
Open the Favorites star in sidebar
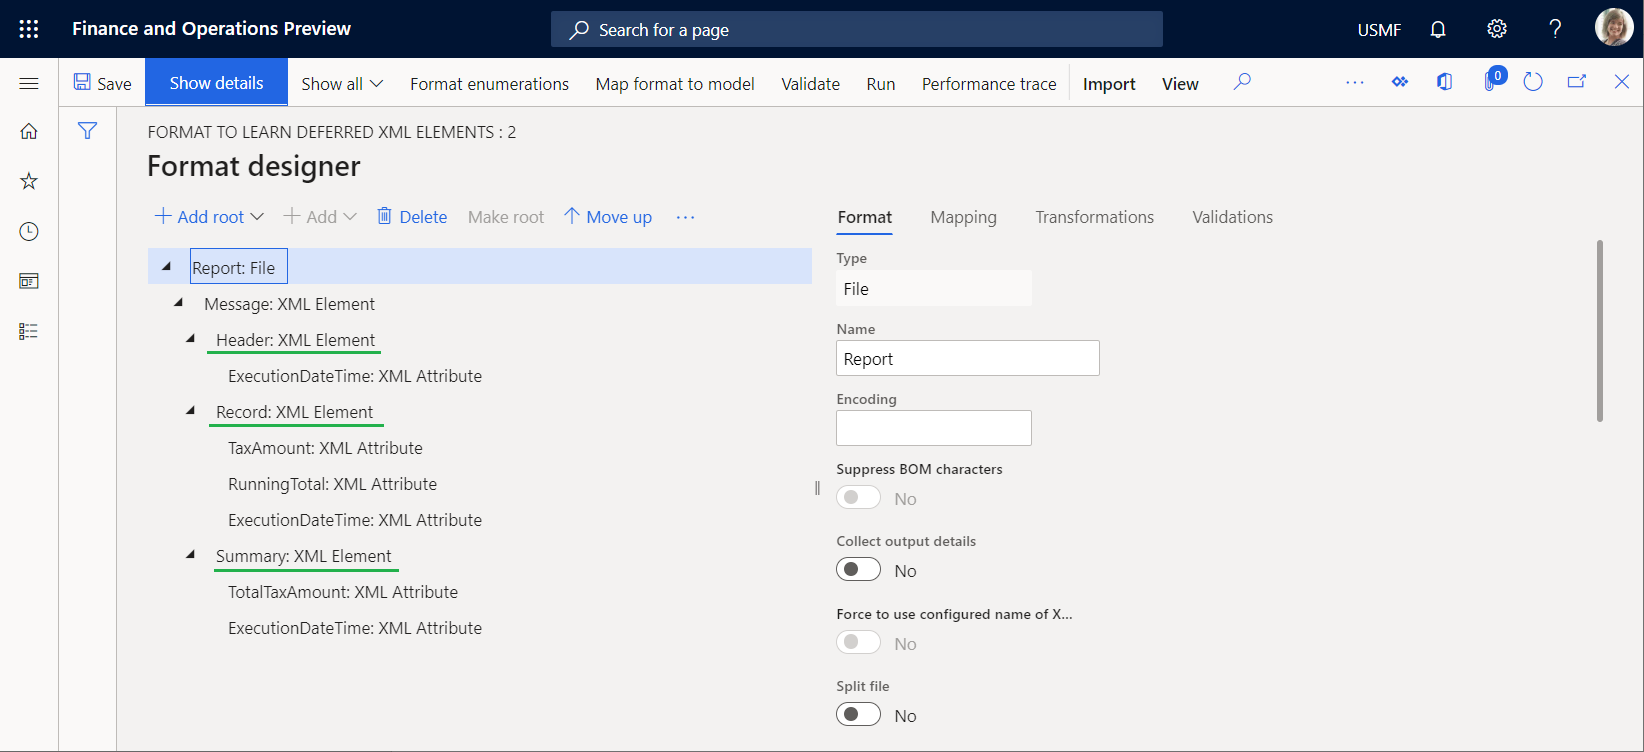point(29,181)
